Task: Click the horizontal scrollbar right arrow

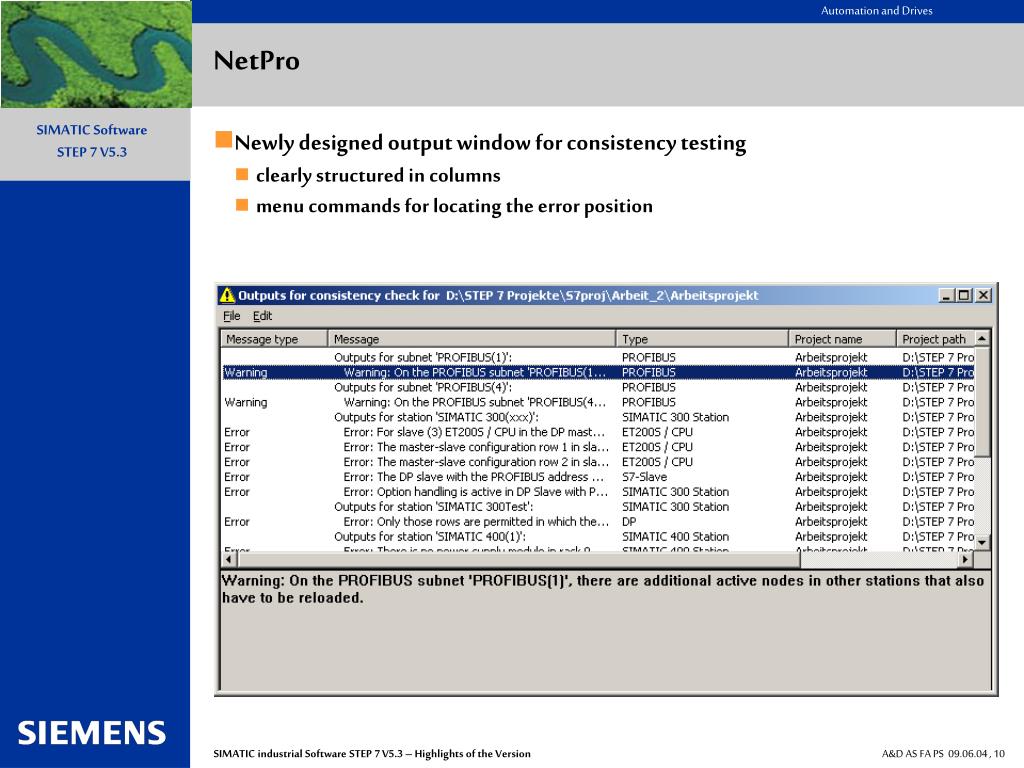Action: (x=966, y=560)
